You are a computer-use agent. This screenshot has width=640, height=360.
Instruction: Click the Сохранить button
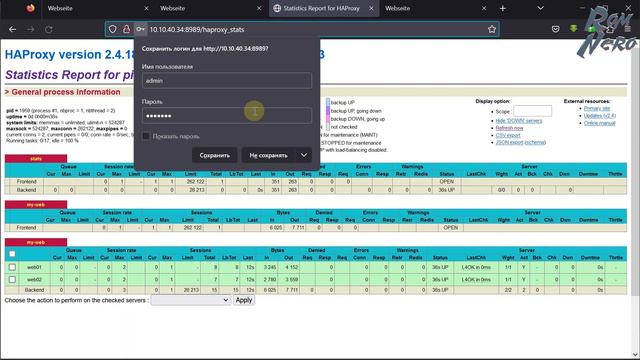click(215, 155)
